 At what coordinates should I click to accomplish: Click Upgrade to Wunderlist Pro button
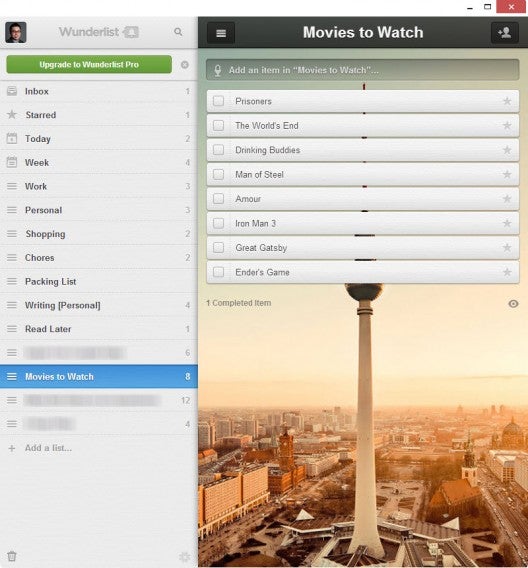(89, 64)
